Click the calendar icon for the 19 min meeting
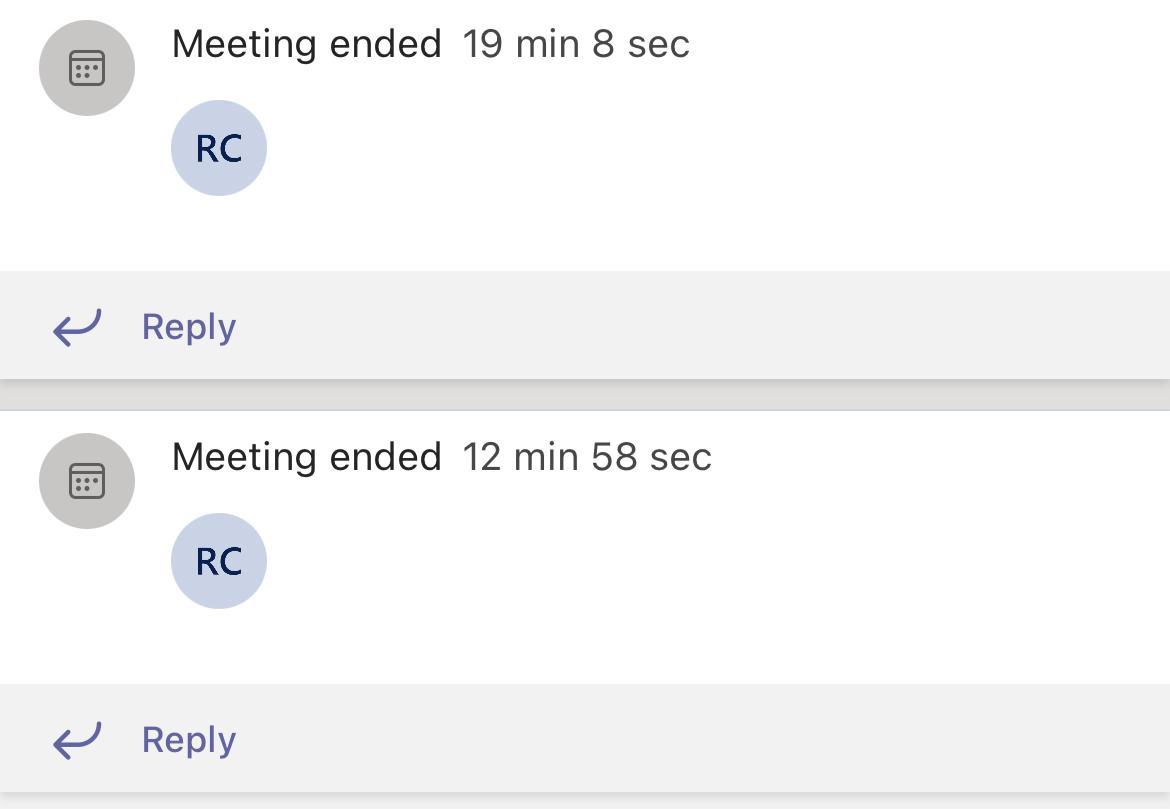 [x=87, y=68]
